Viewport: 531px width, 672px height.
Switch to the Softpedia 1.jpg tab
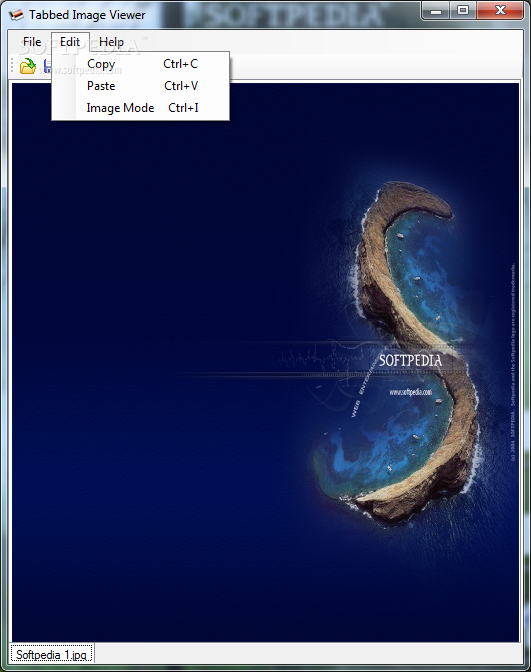pyautogui.click(x=51, y=654)
